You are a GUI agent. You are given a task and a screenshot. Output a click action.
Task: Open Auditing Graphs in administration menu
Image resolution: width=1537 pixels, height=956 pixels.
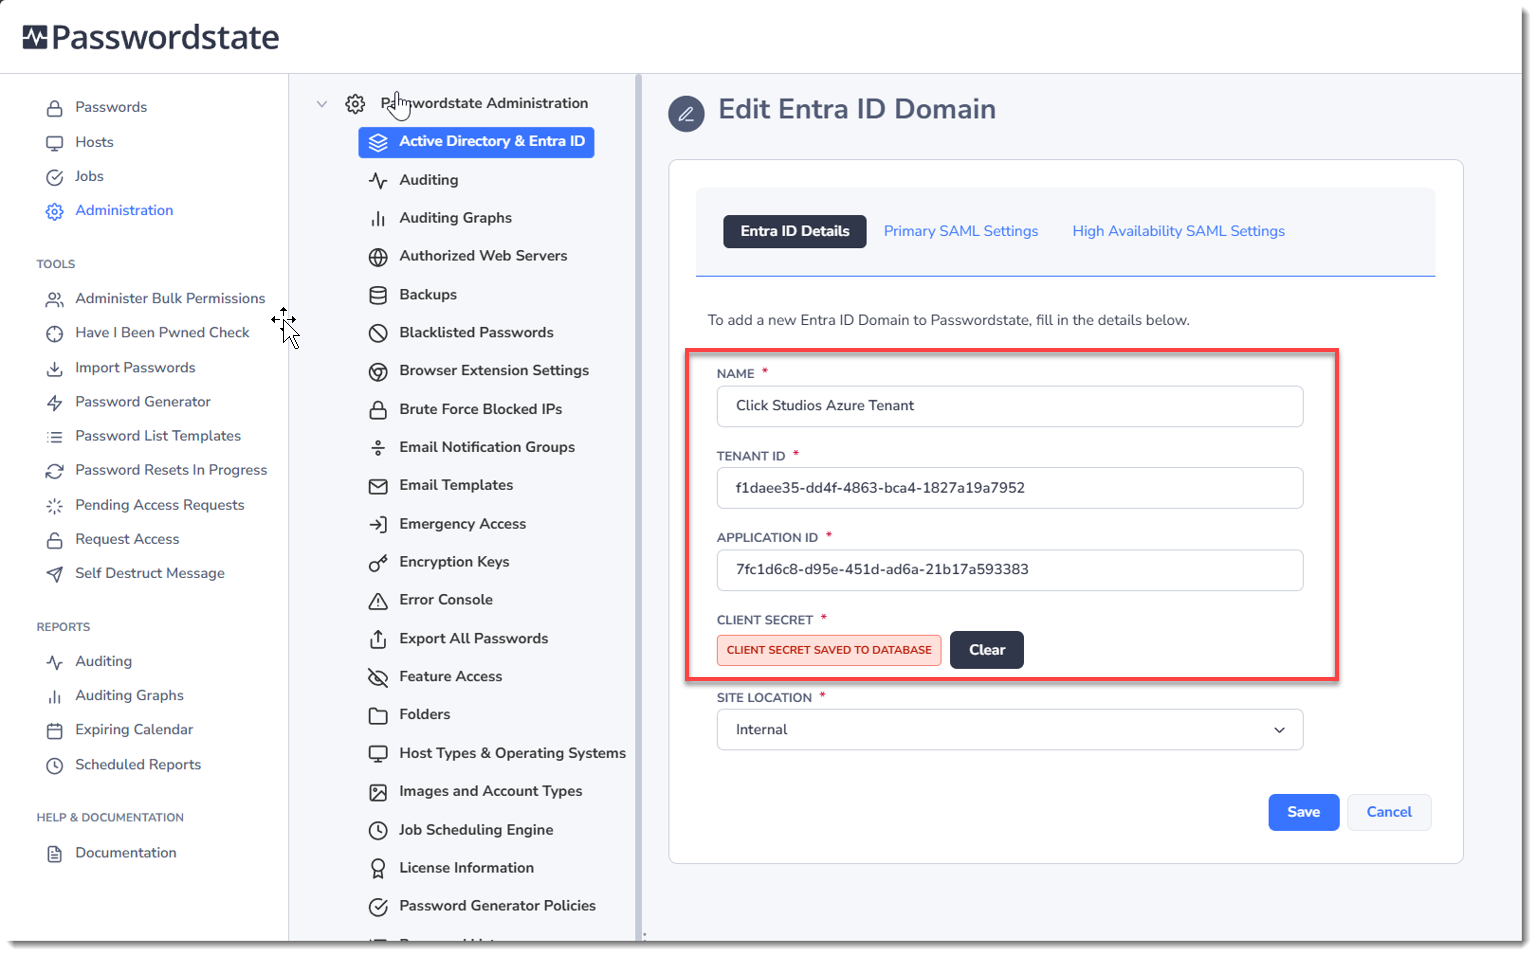coord(455,218)
